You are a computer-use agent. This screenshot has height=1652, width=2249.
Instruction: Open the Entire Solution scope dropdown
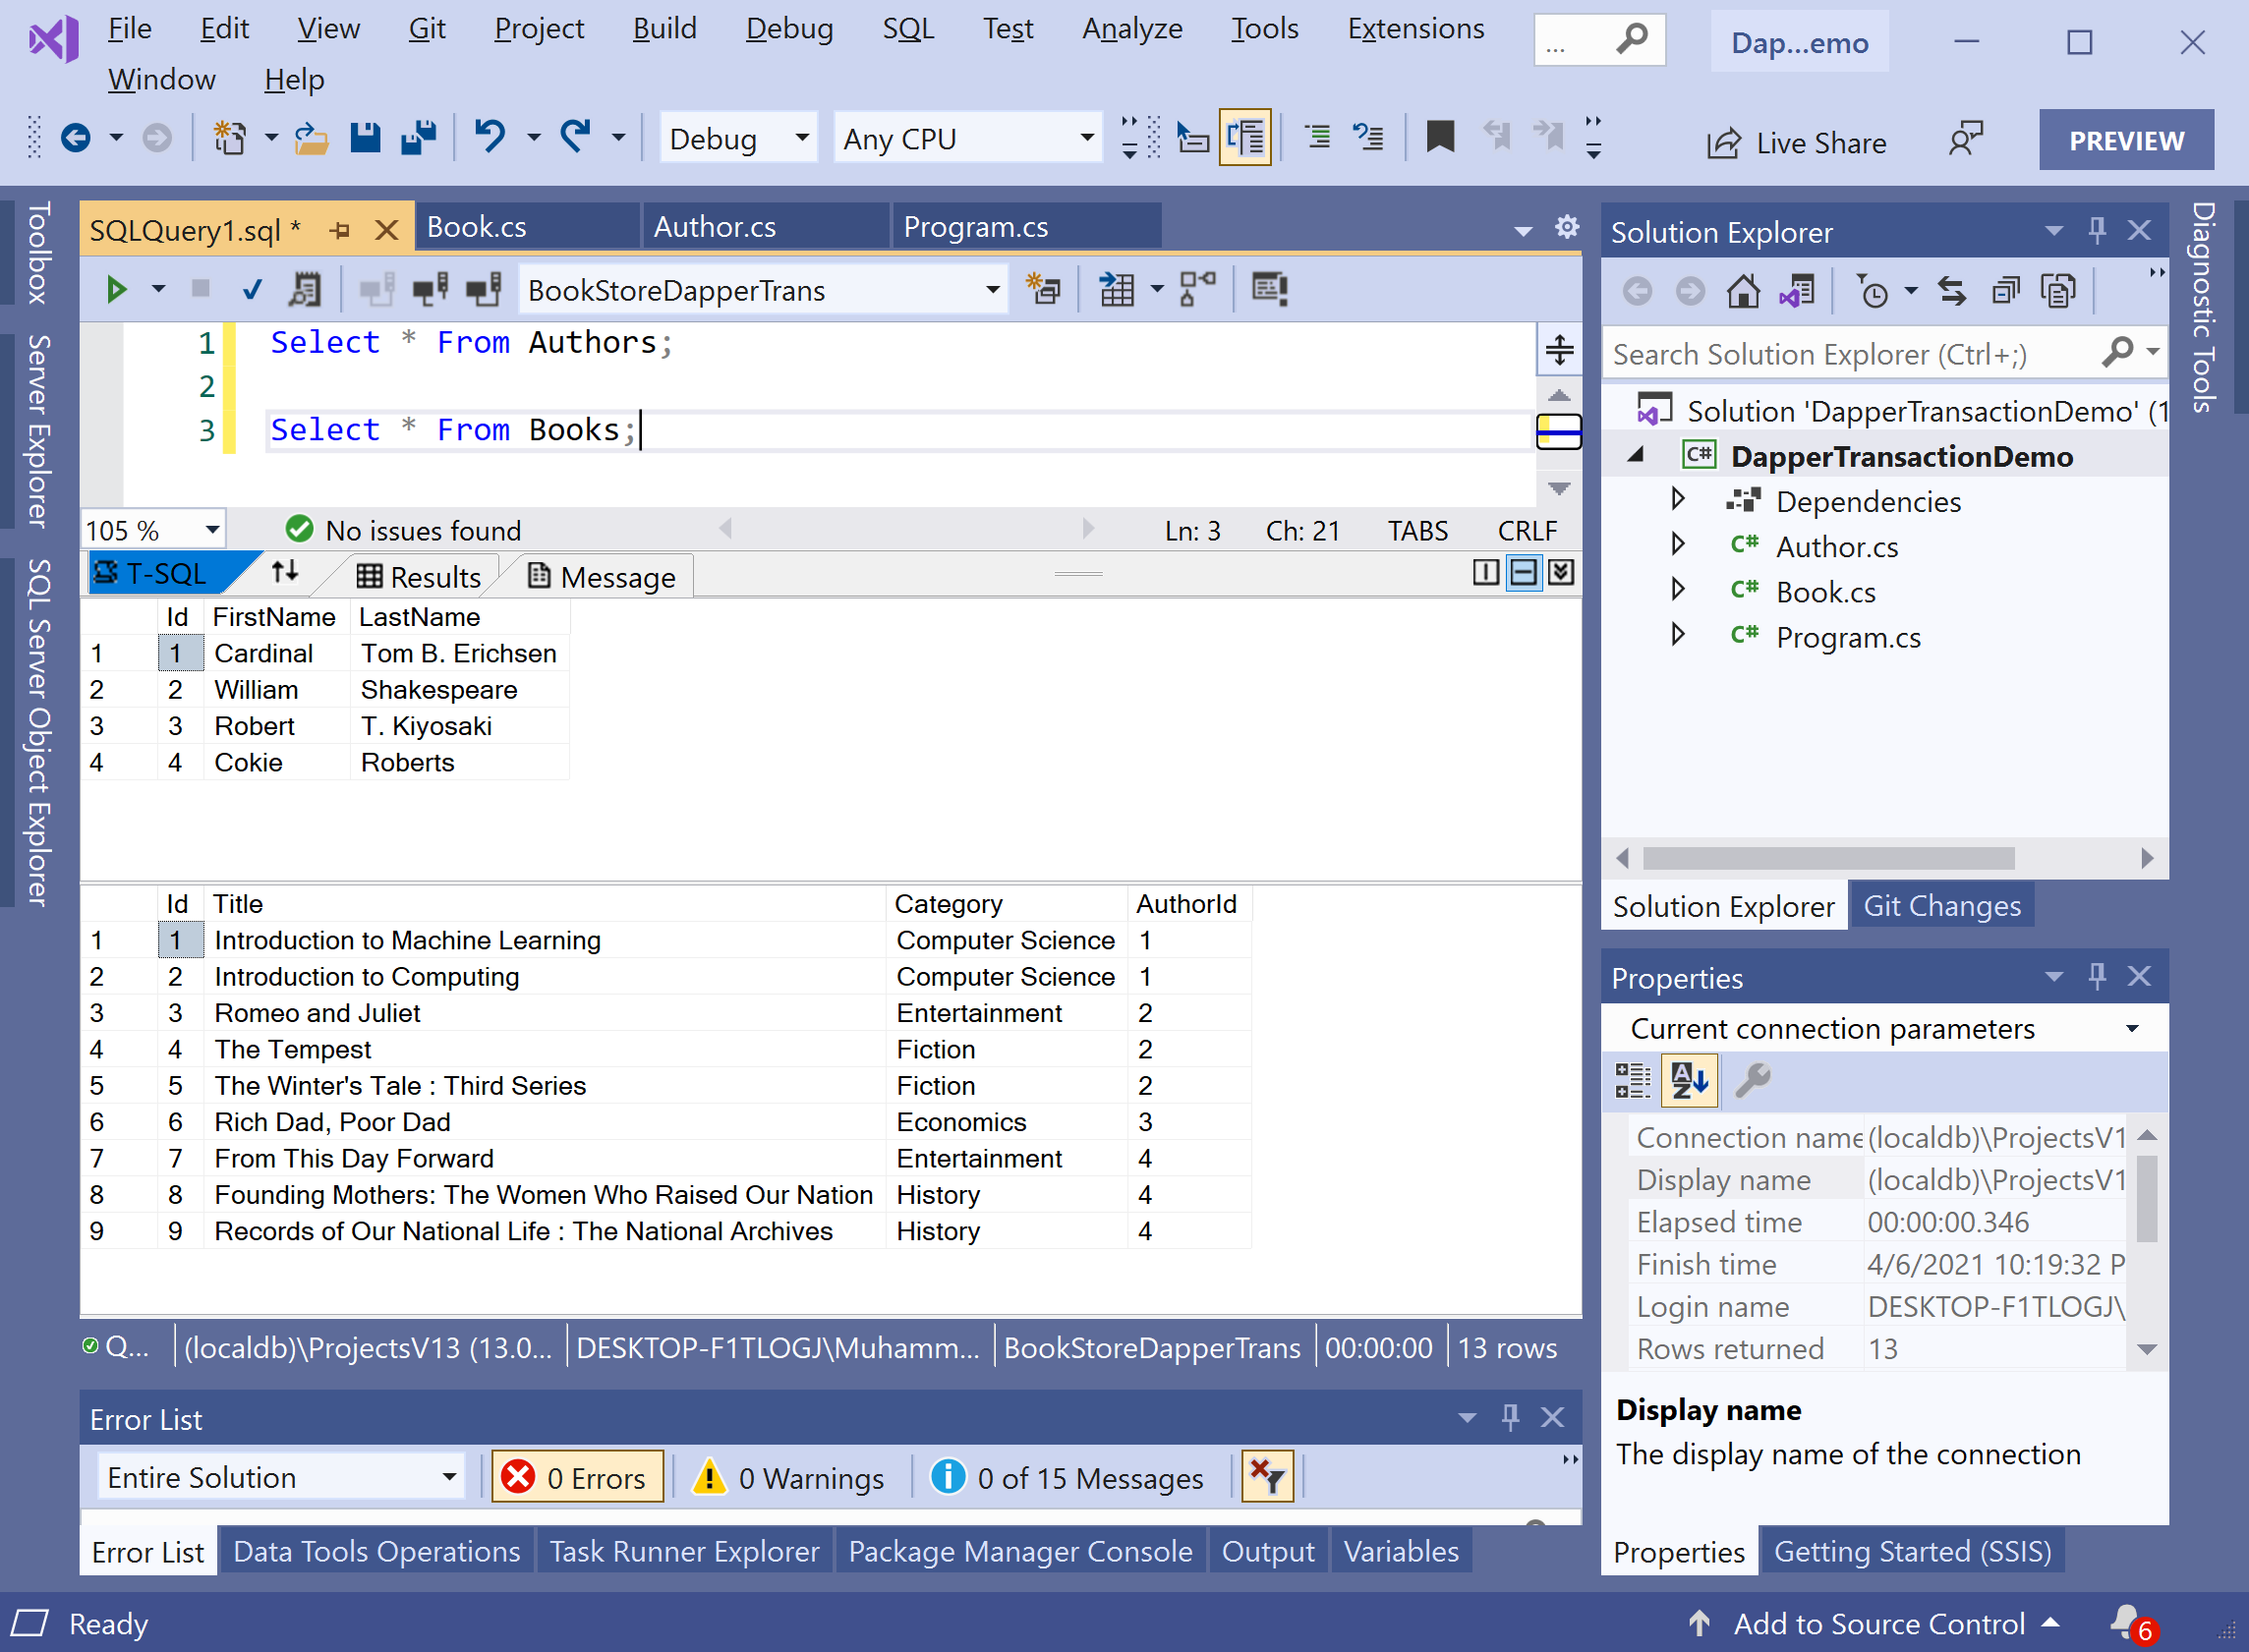point(449,1477)
